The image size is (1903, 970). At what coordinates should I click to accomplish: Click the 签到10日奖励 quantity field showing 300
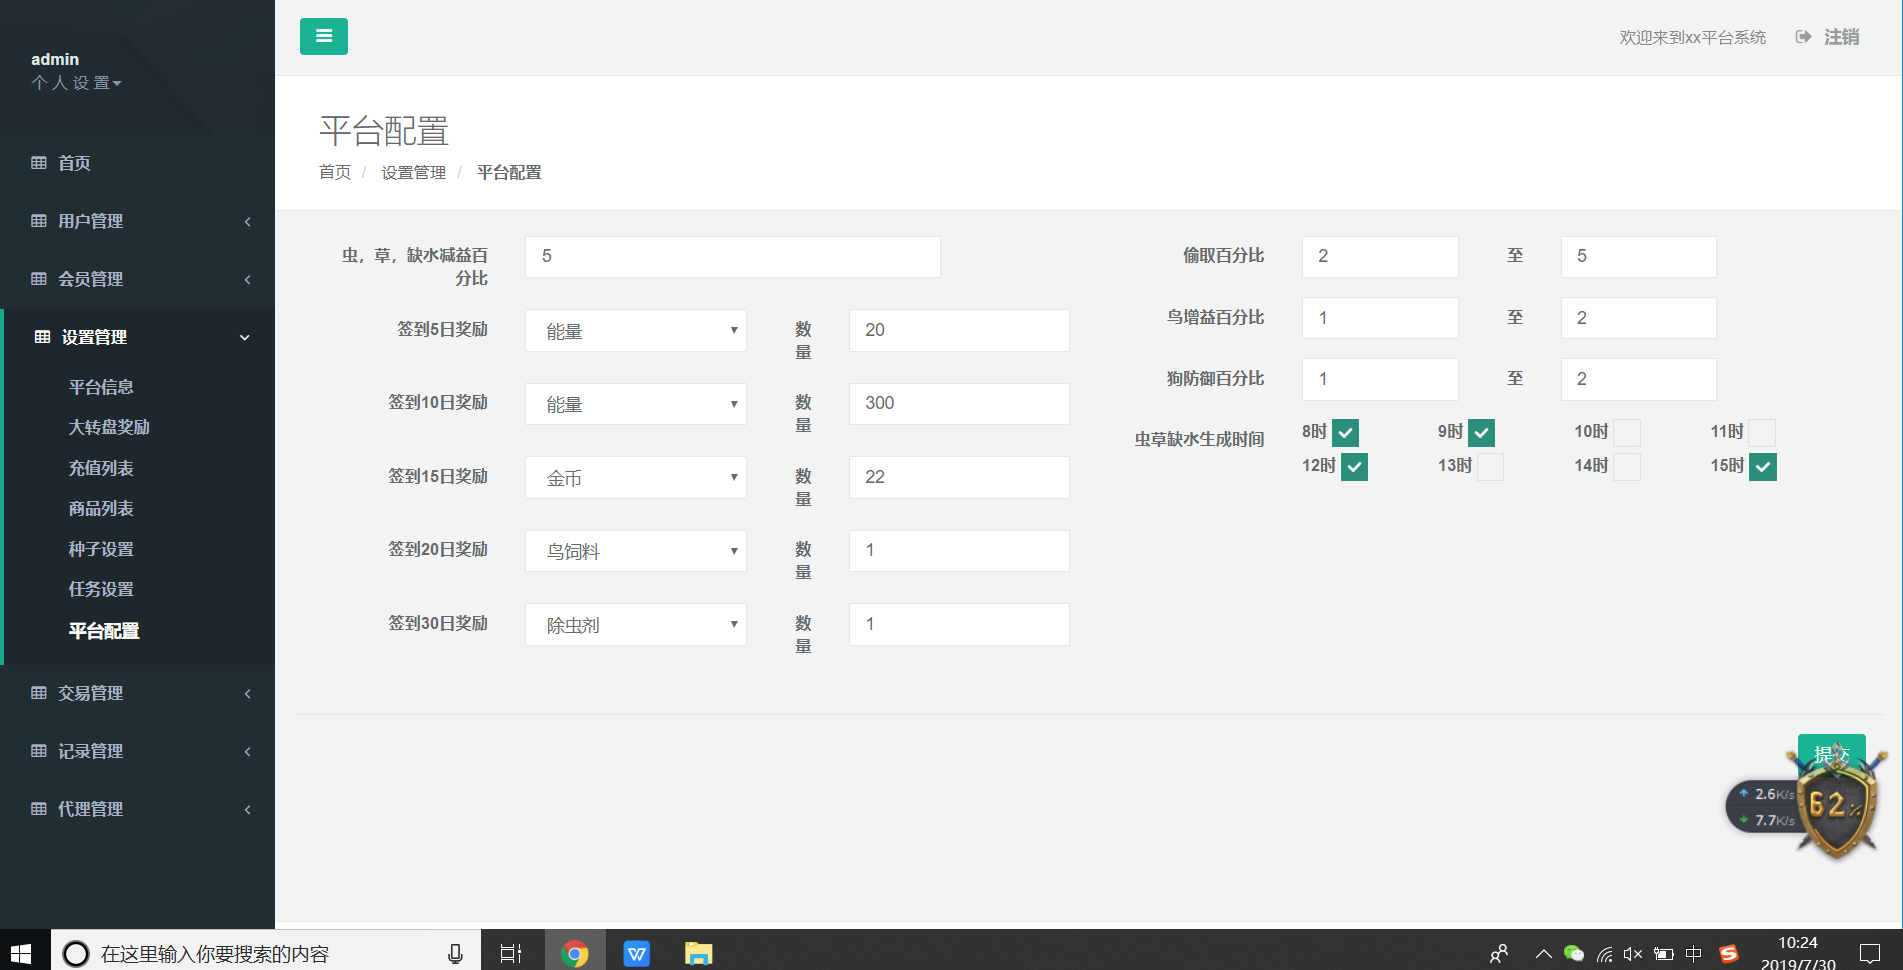click(x=958, y=404)
